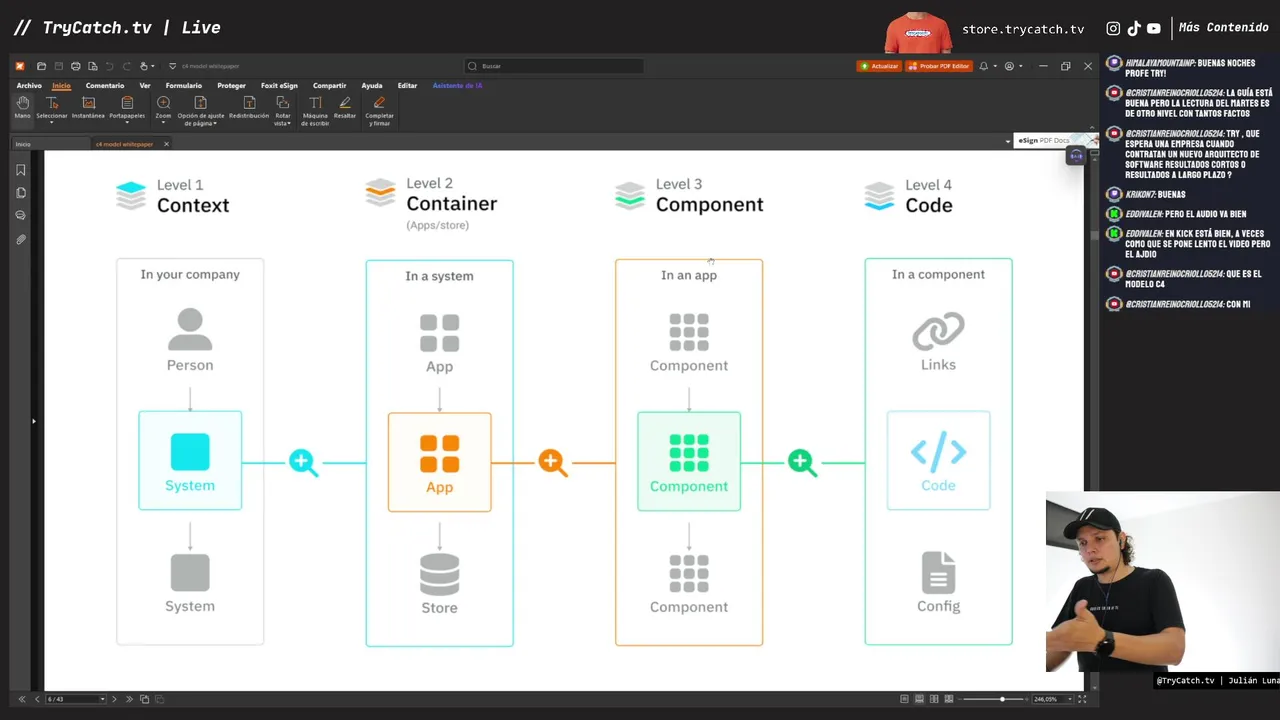The height and width of the screenshot is (720, 1280).
Task: Click the green magnifier between Component and Code
Action: point(802,462)
